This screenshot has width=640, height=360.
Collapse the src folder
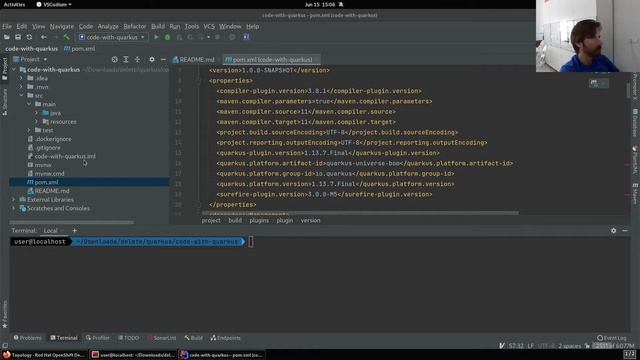[21, 96]
